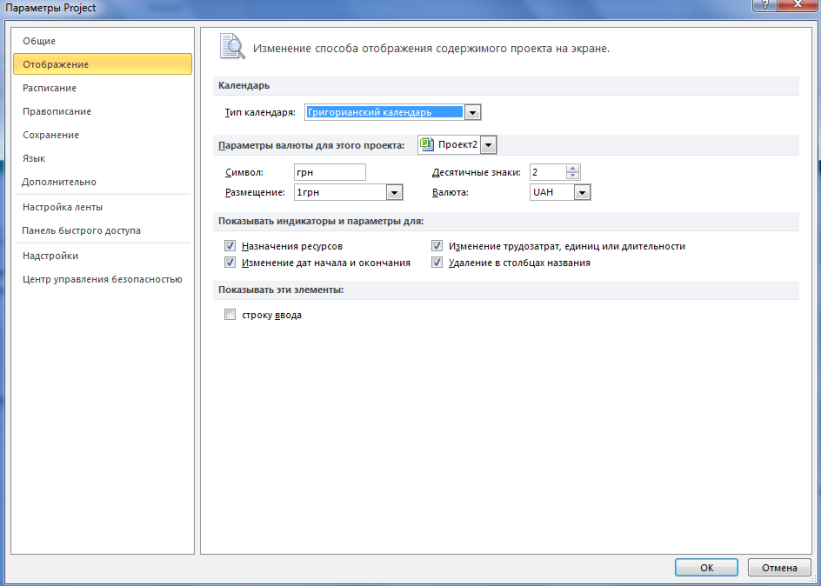Click the UAH currency field
Image resolution: width=821 pixels, height=586 pixels.
pyautogui.click(x=552, y=193)
